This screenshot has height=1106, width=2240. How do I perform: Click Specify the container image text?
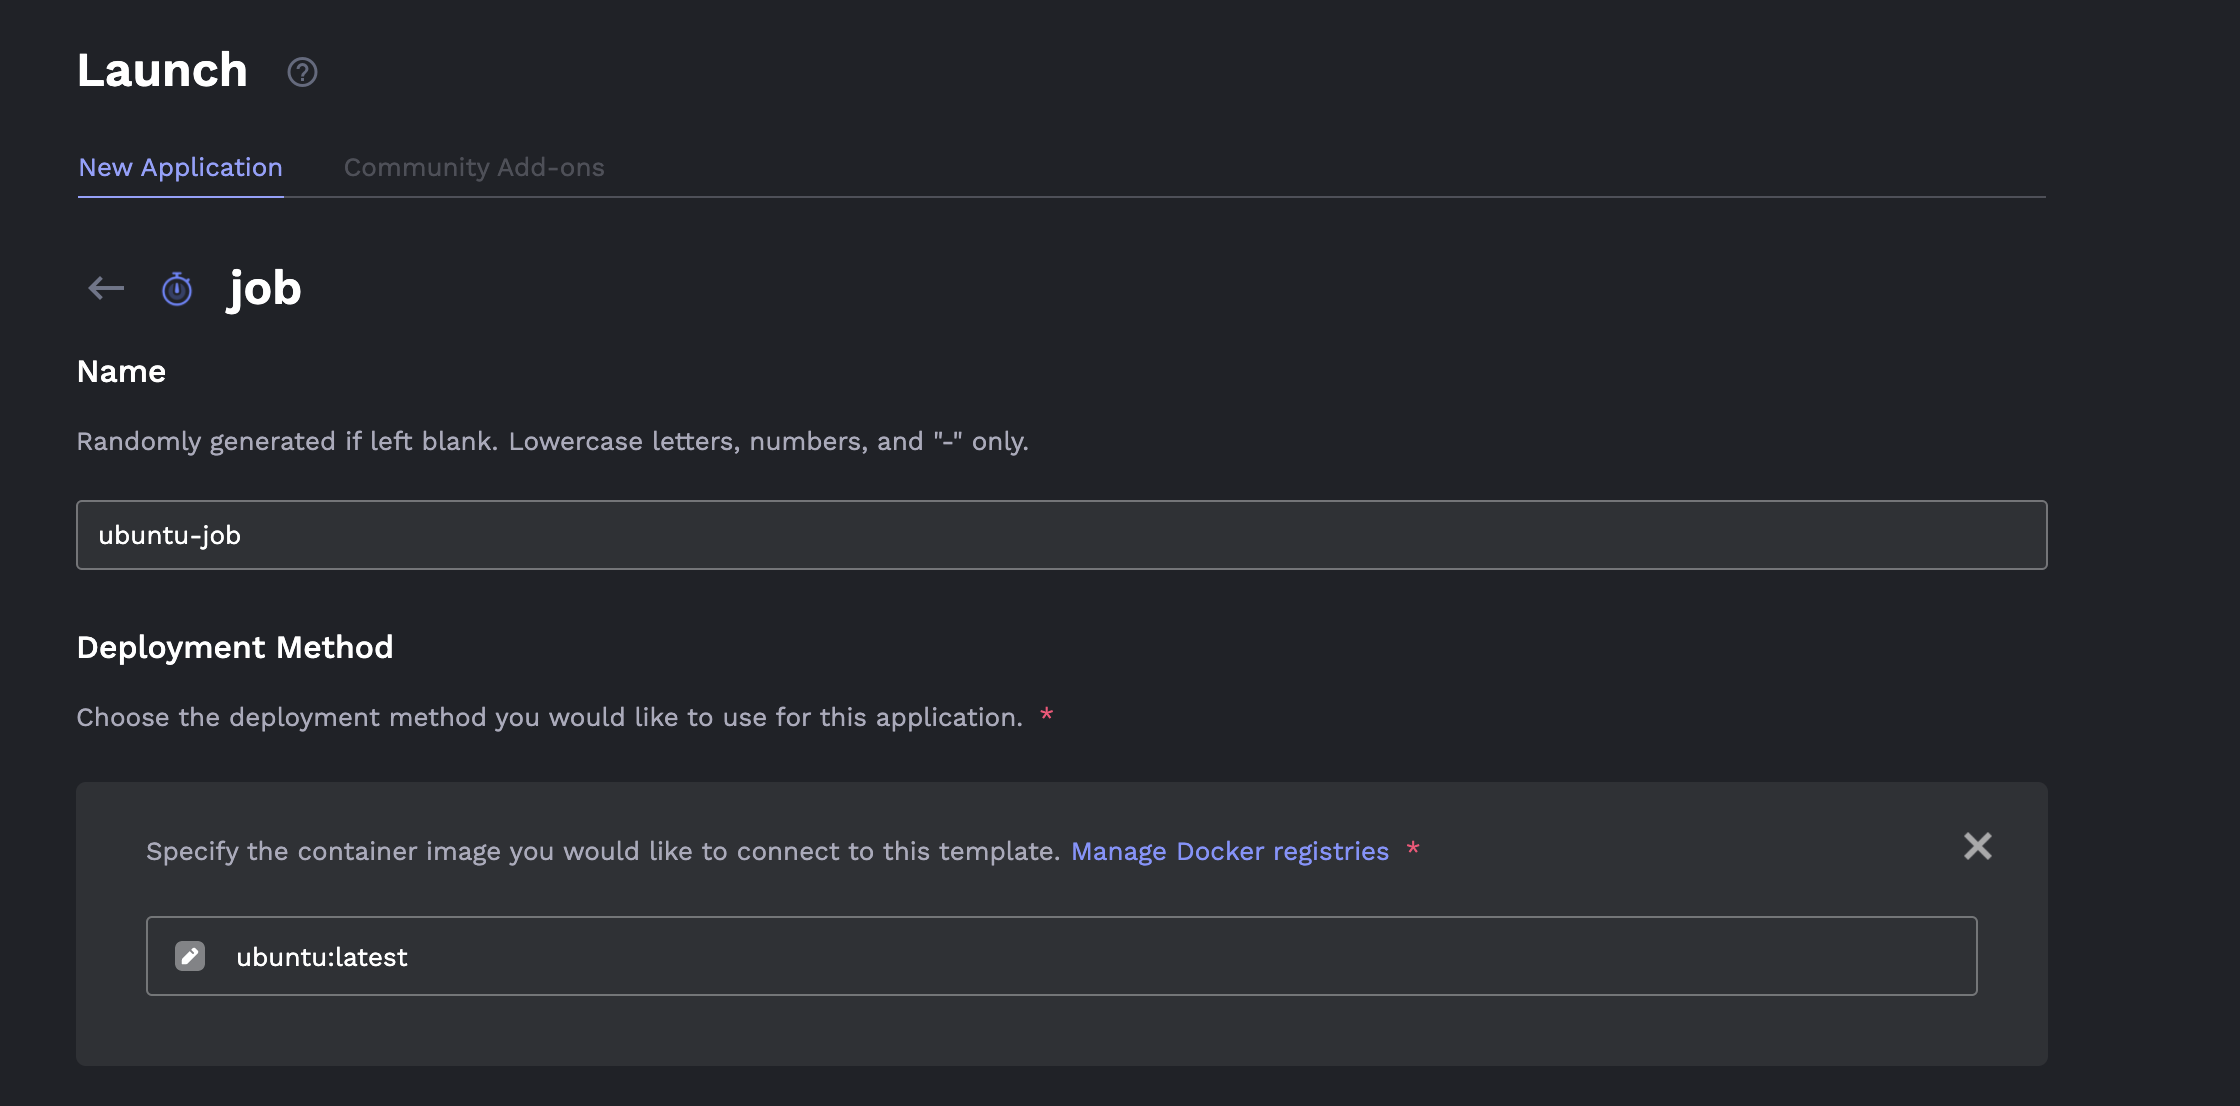tap(602, 851)
